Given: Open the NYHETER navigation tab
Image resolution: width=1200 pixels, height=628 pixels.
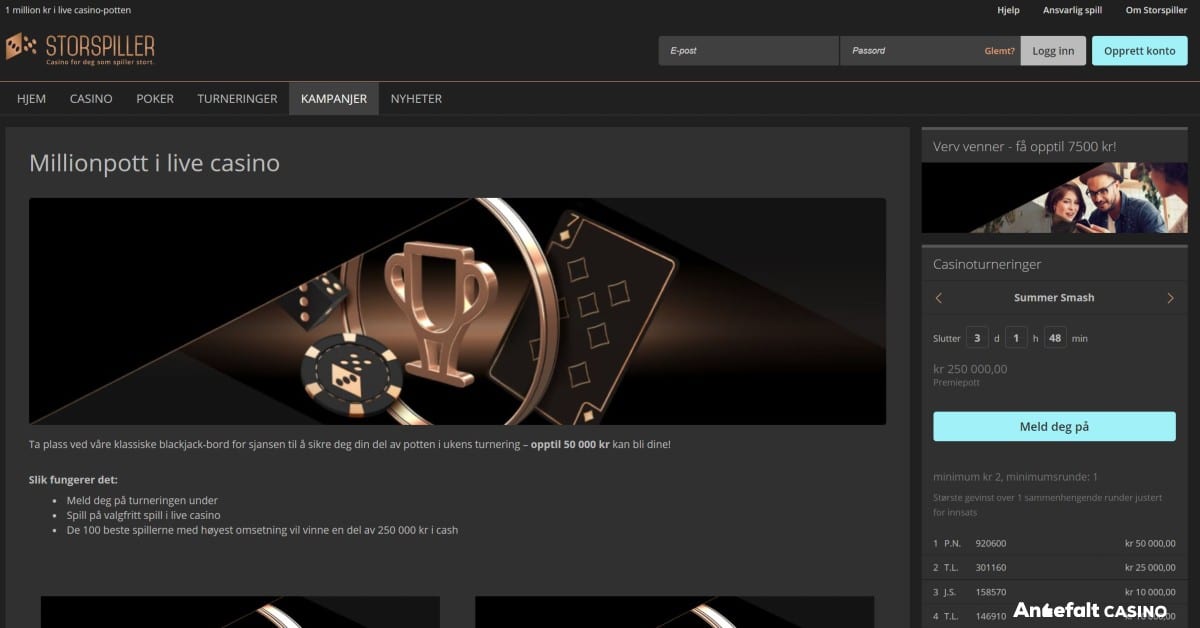Looking at the screenshot, I should point(416,99).
